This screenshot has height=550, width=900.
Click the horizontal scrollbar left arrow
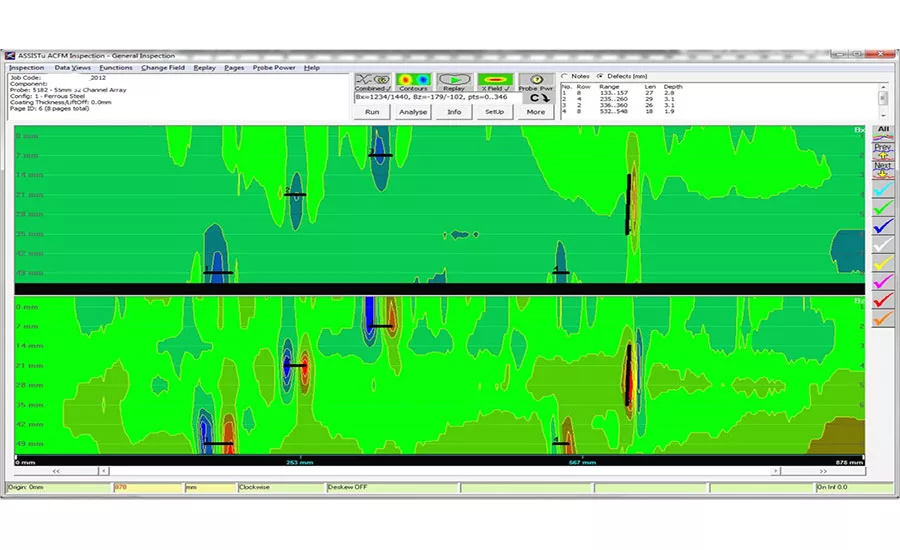(104, 471)
